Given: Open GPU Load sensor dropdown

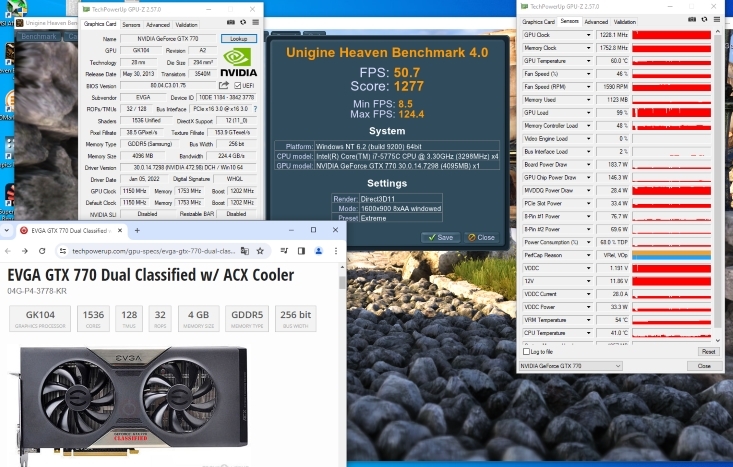Looking at the screenshot, I should (x=589, y=113).
